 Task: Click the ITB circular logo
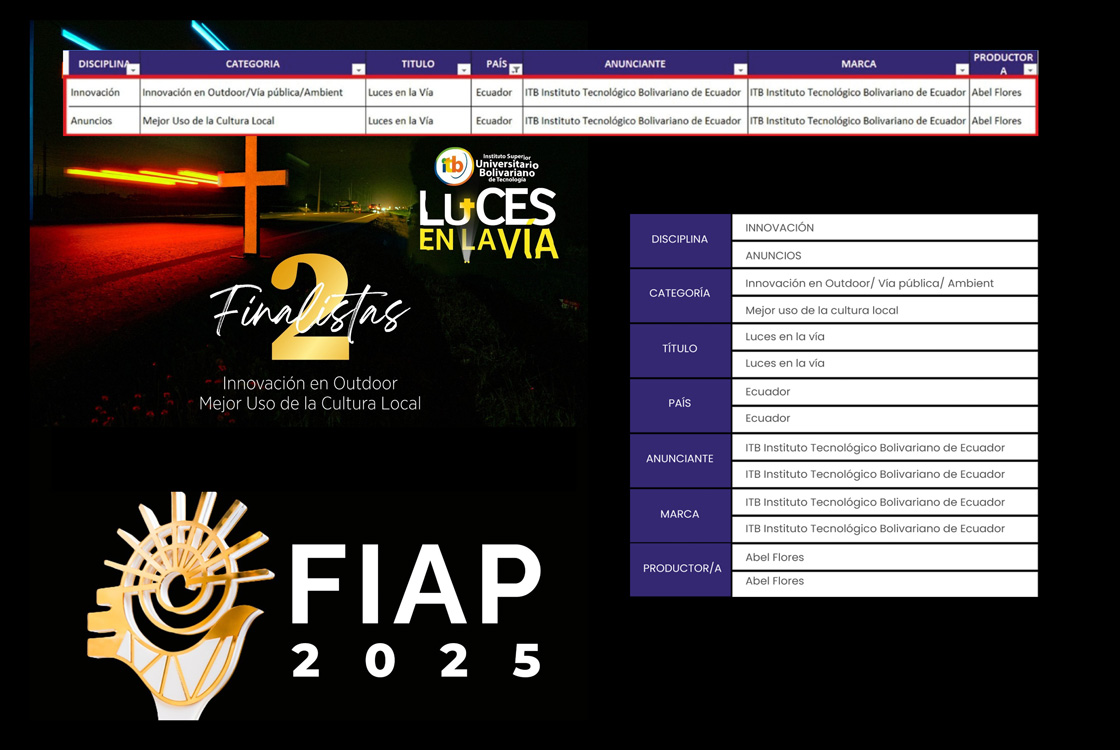454,166
